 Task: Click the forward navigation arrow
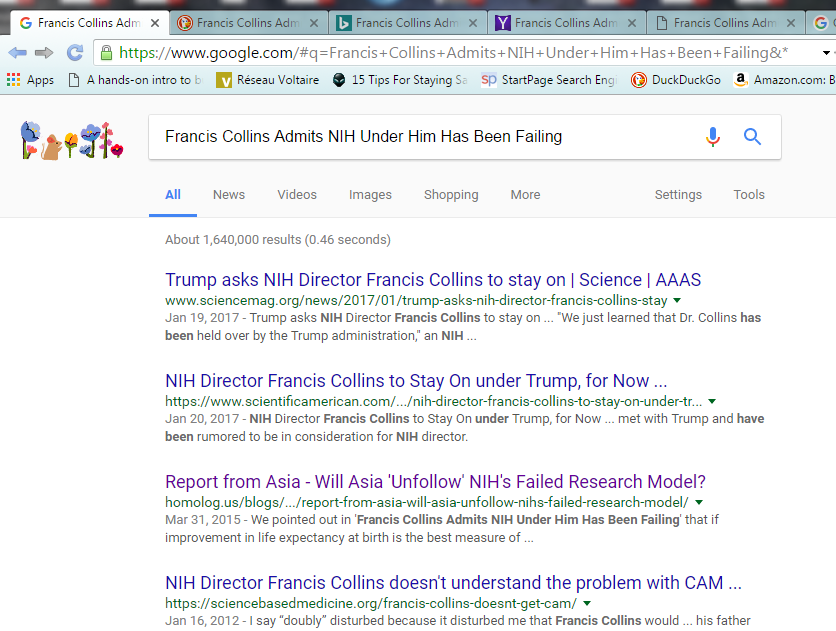tap(44, 53)
